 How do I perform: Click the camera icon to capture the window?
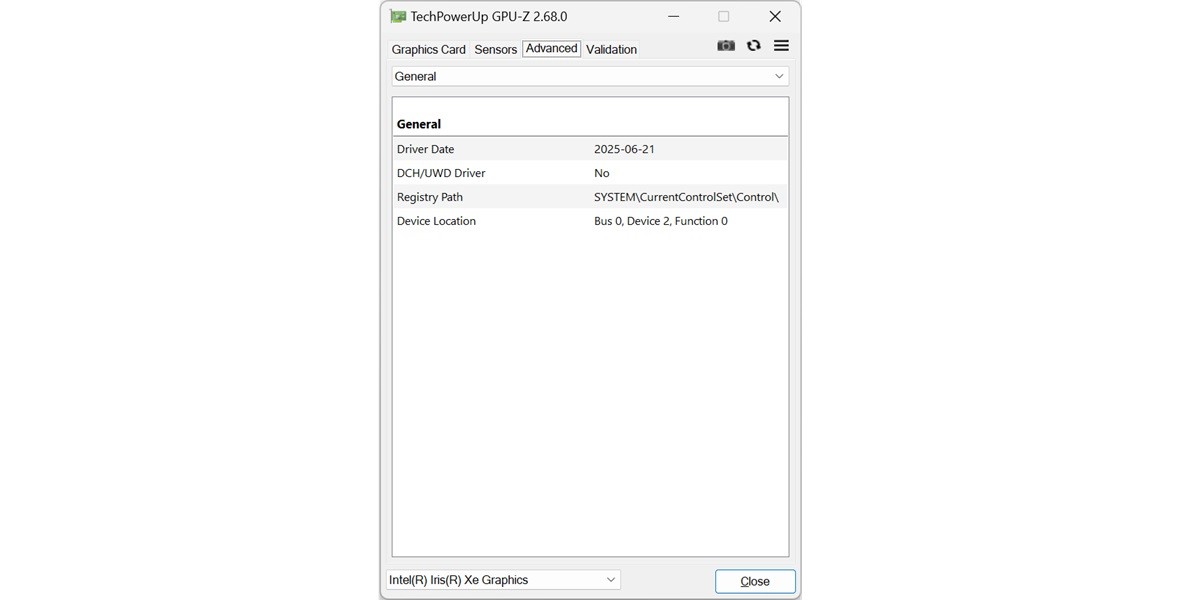point(725,45)
